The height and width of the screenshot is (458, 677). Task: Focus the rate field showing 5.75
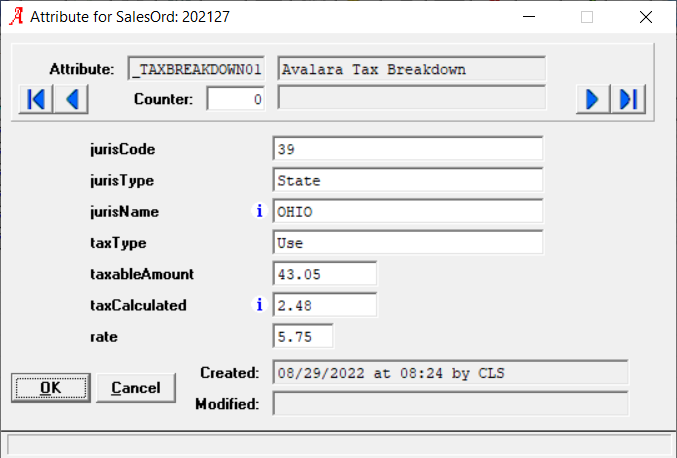click(x=303, y=336)
